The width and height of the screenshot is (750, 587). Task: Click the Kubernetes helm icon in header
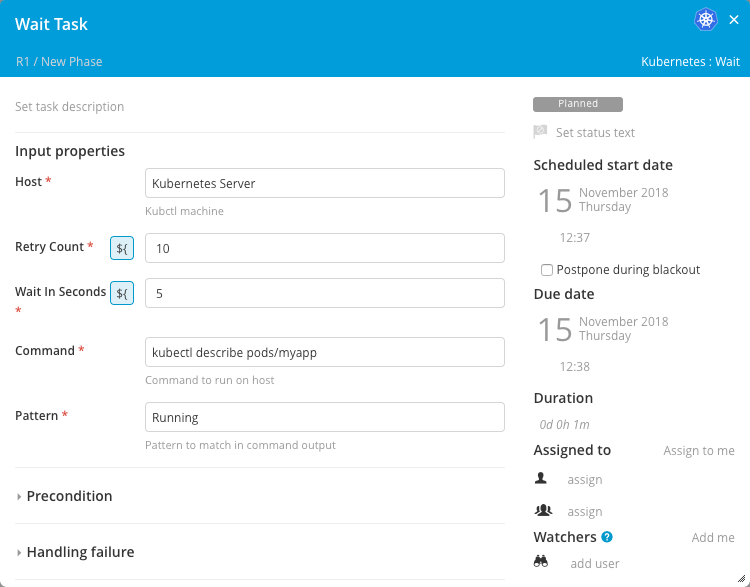(x=706, y=20)
